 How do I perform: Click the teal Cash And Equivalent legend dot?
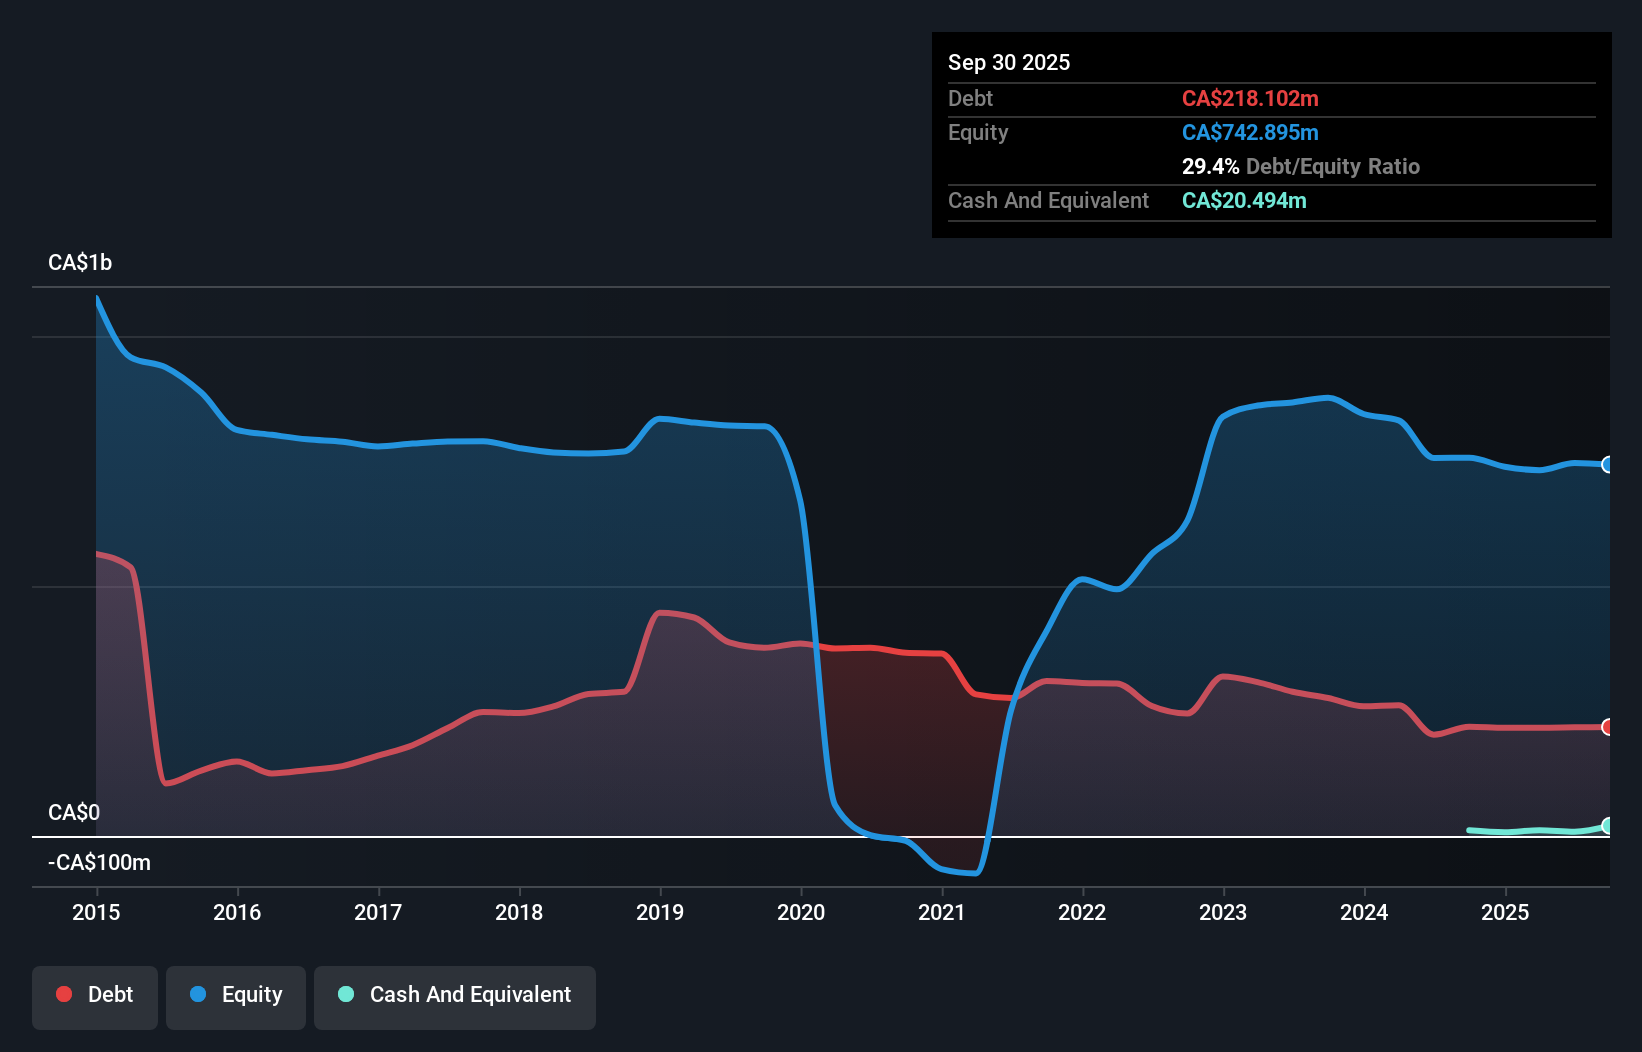pyautogui.click(x=345, y=994)
